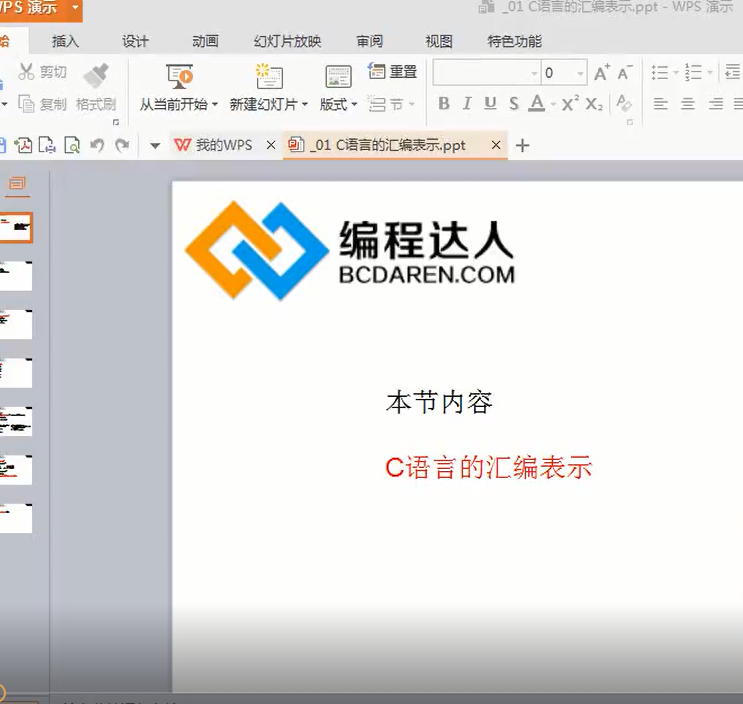Viewport: 743px width, 704px height.
Task: Switch to 我的WPS document tab
Action: pyautogui.click(x=213, y=145)
